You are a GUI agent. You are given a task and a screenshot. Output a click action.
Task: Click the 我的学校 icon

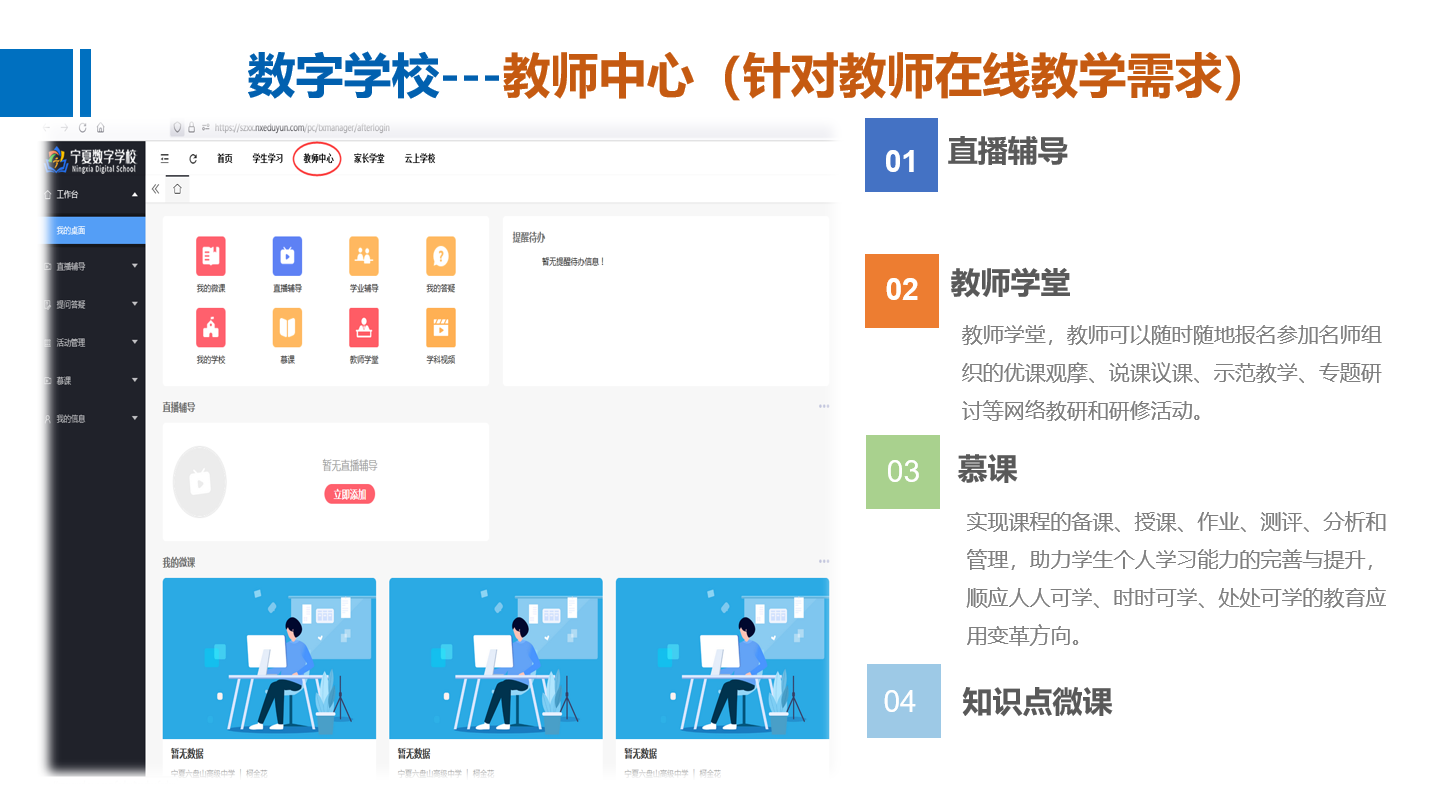pos(210,328)
